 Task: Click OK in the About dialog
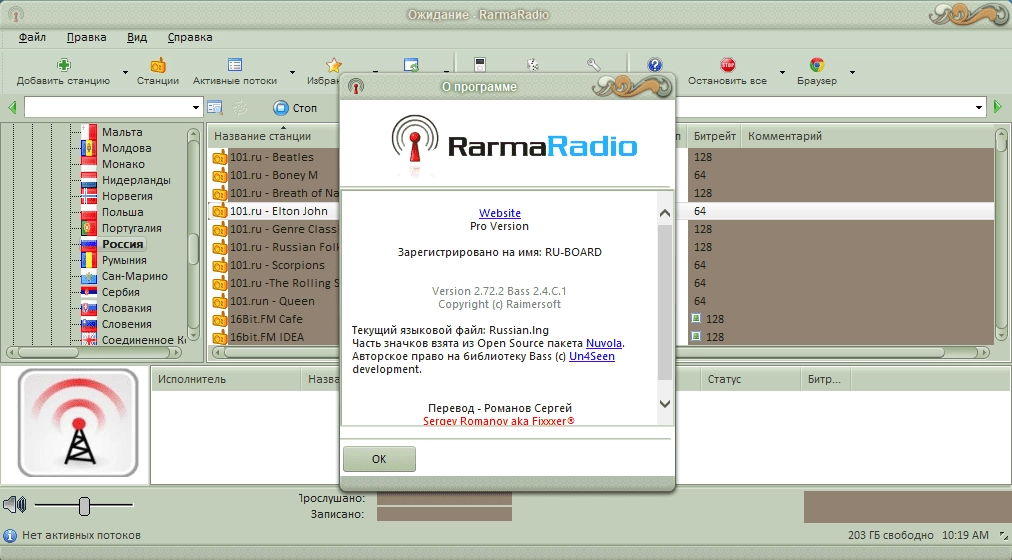[x=379, y=459]
